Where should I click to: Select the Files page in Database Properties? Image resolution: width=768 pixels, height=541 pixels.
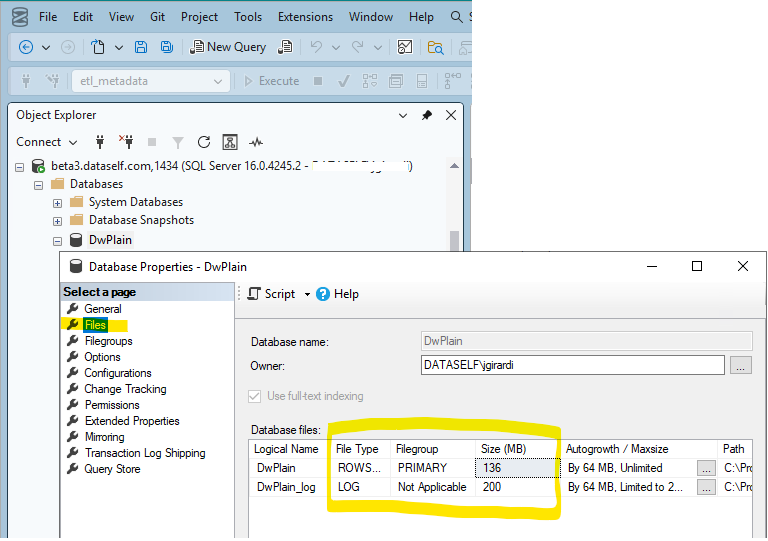95,325
